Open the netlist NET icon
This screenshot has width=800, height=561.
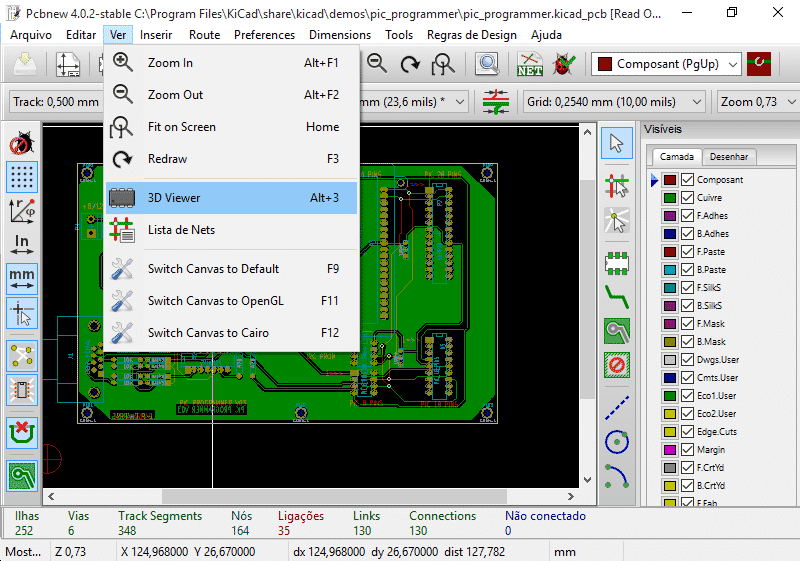tap(530, 64)
